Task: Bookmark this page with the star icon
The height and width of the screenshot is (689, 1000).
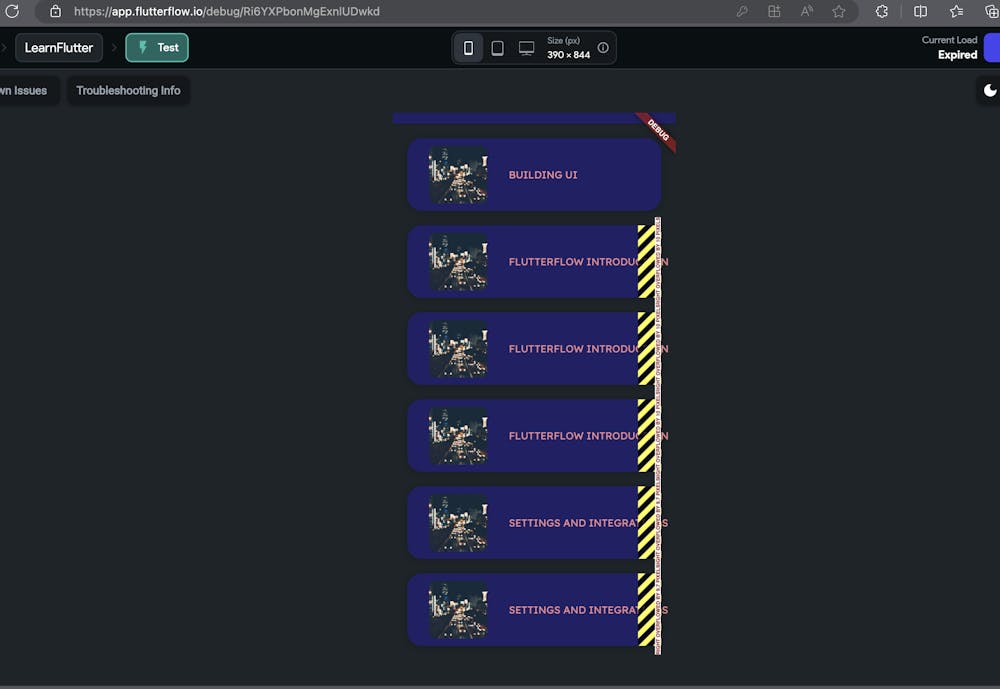Action: (x=839, y=11)
